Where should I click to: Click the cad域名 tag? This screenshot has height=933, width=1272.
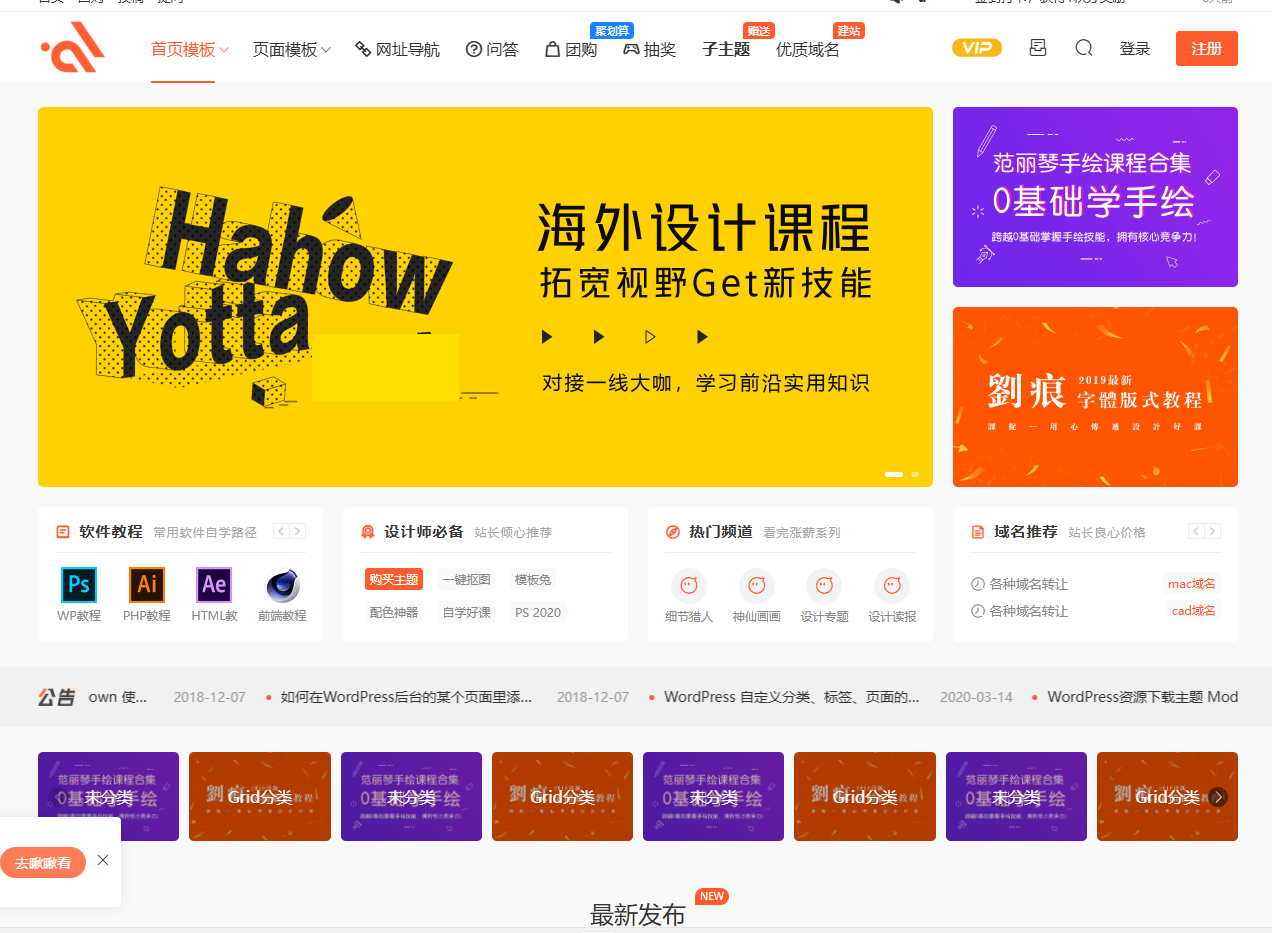point(1194,611)
